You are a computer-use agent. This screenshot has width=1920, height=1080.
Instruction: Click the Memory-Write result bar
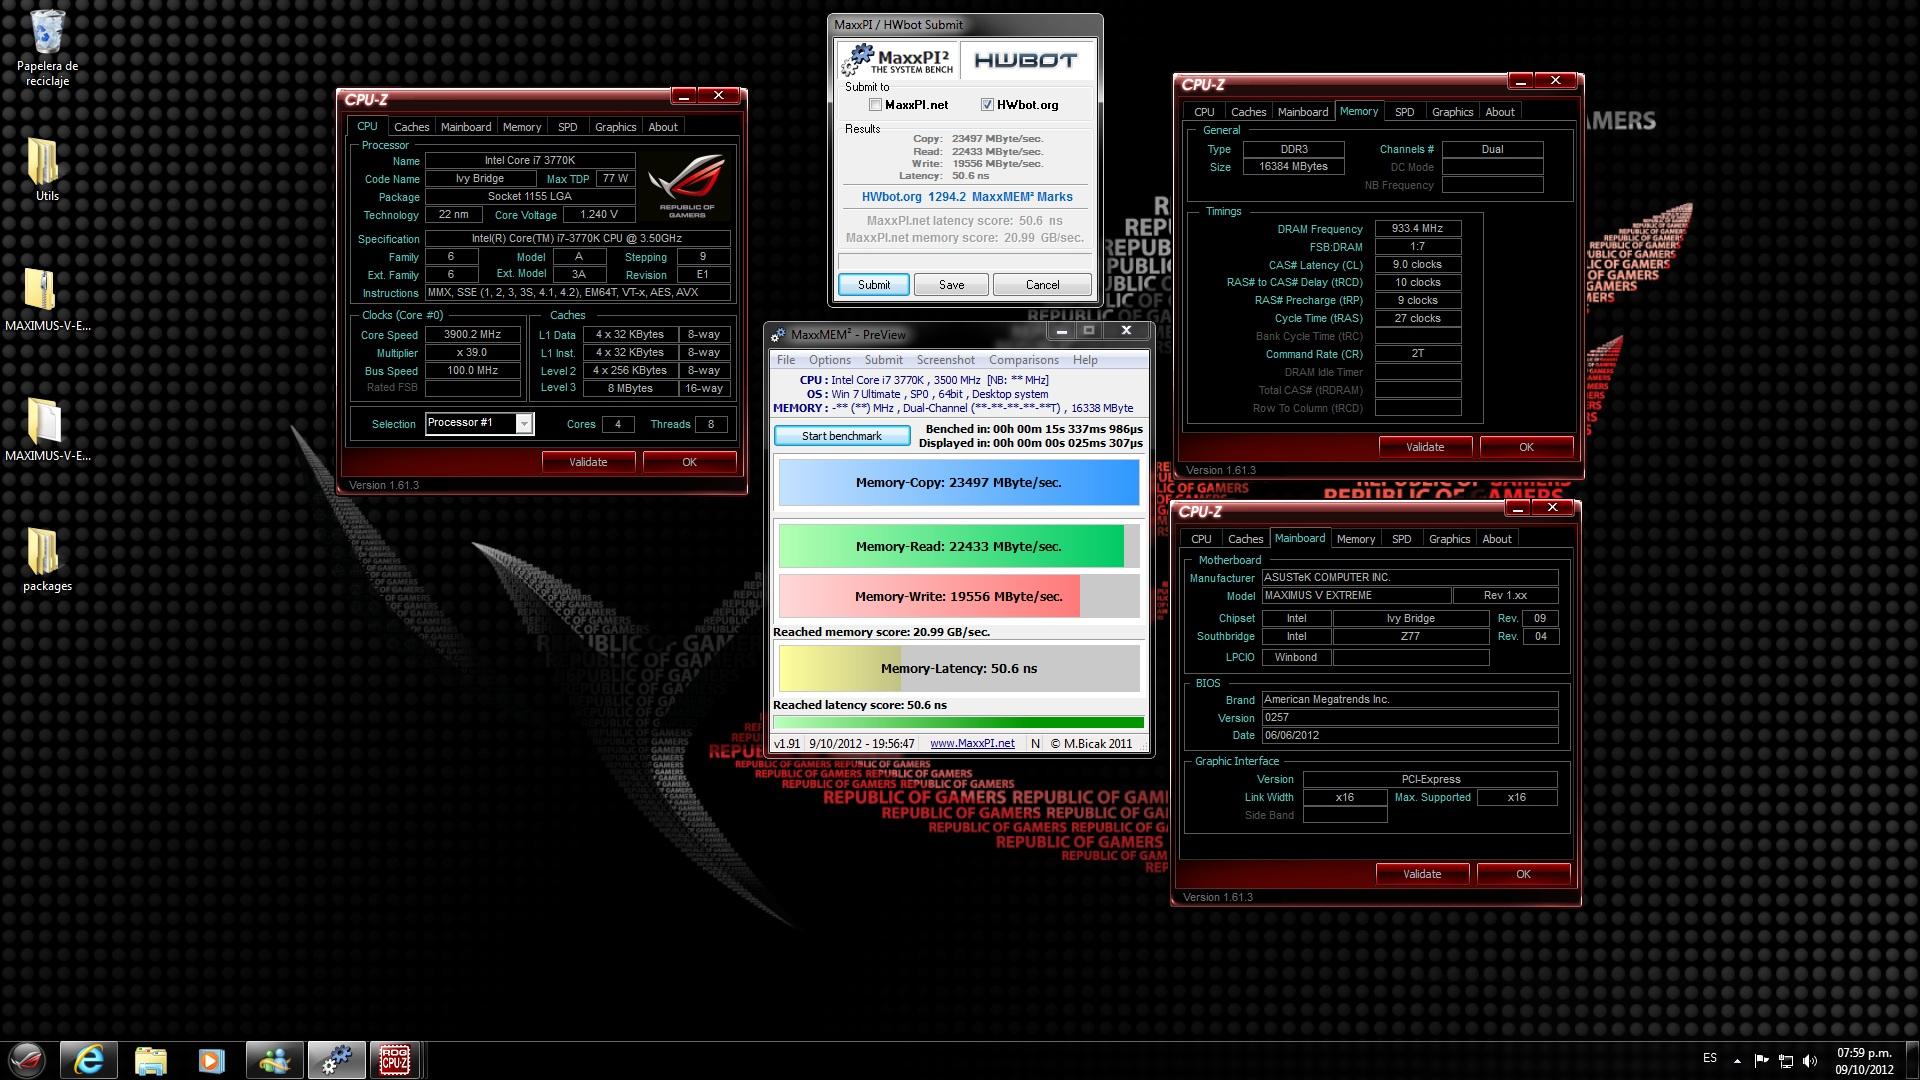pyautogui.click(x=958, y=596)
